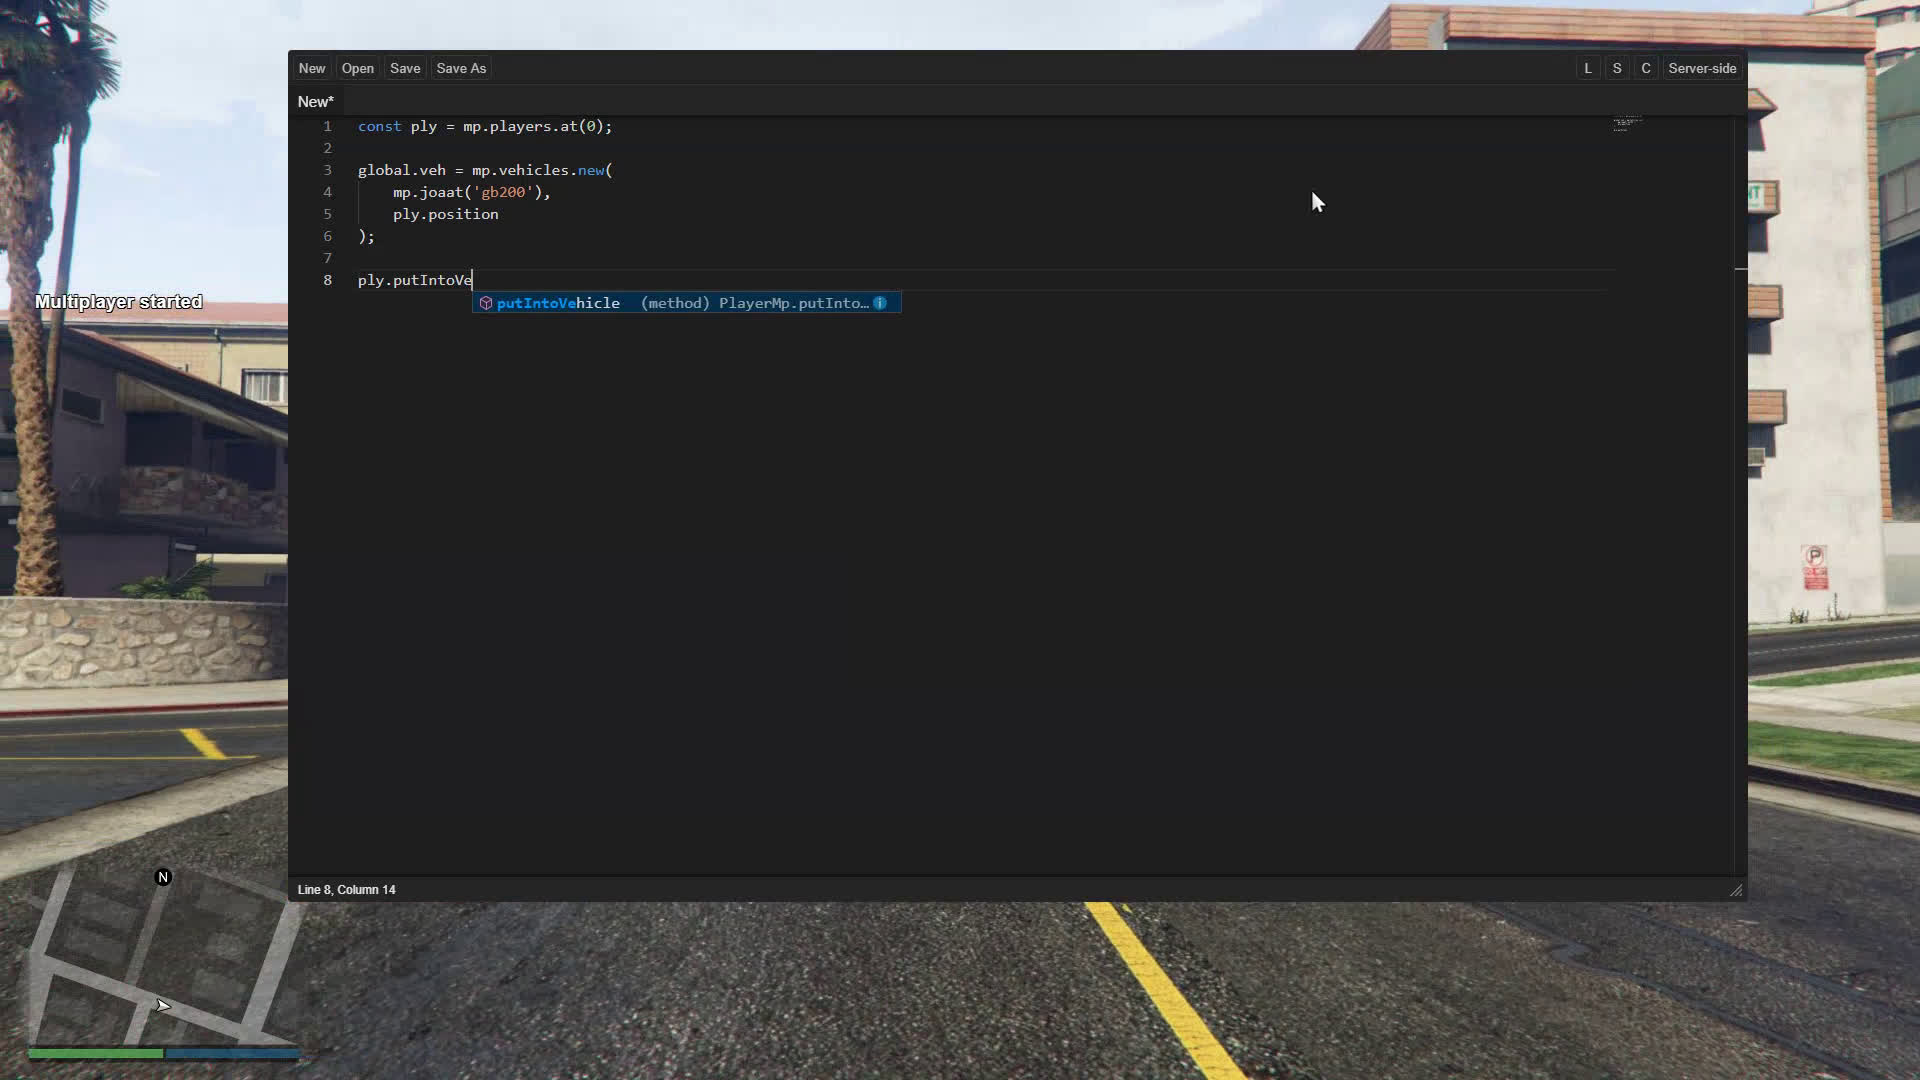Toggle Server-side execution mode

click(1702, 67)
